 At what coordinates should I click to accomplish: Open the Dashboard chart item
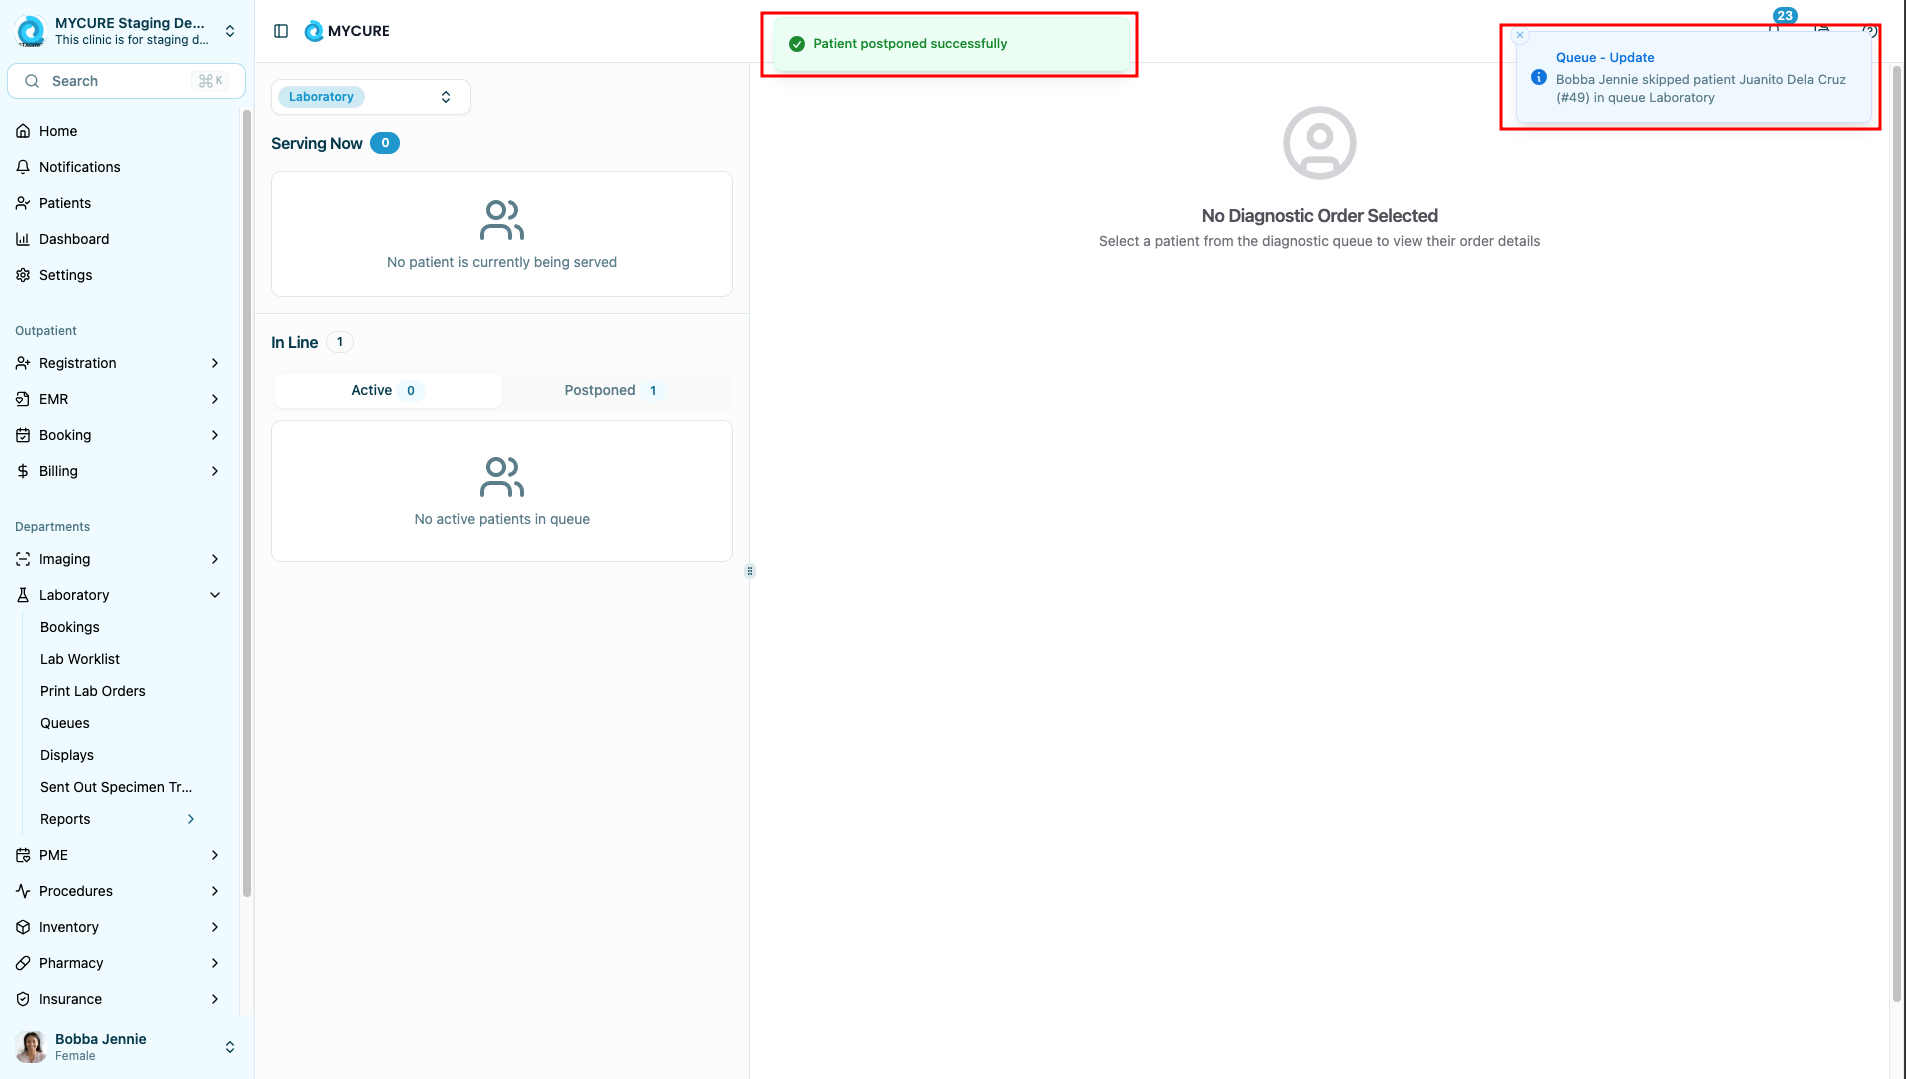point(73,239)
